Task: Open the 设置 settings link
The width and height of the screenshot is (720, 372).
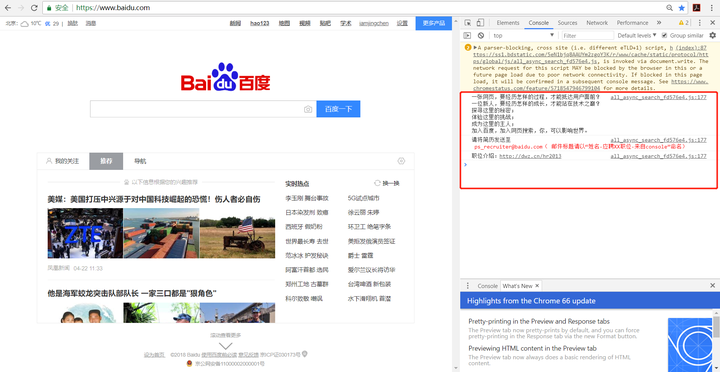Action: point(402,23)
